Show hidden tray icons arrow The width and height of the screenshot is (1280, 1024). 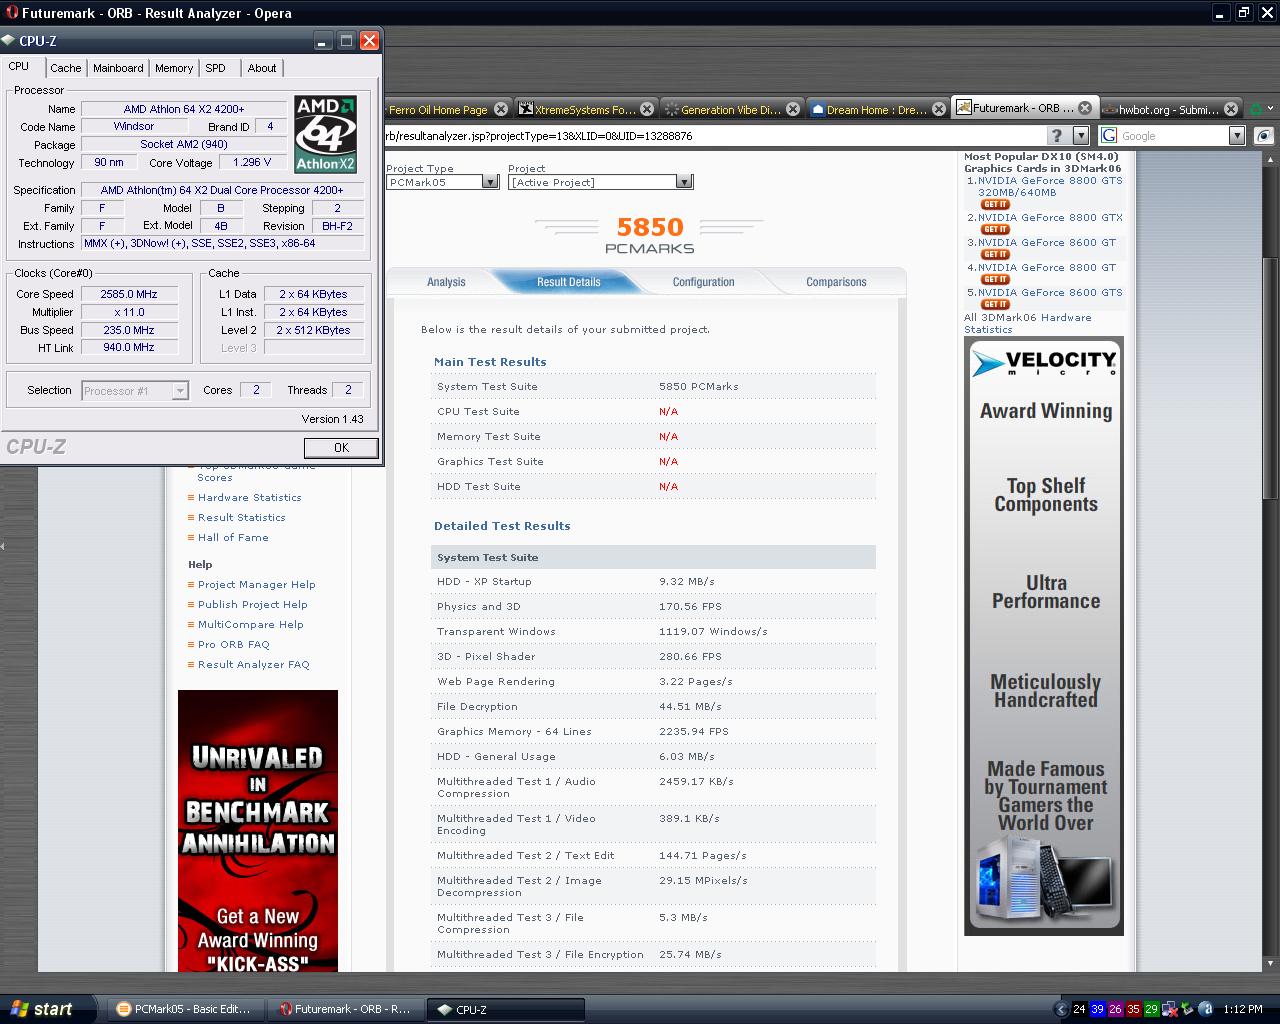click(x=1062, y=1009)
